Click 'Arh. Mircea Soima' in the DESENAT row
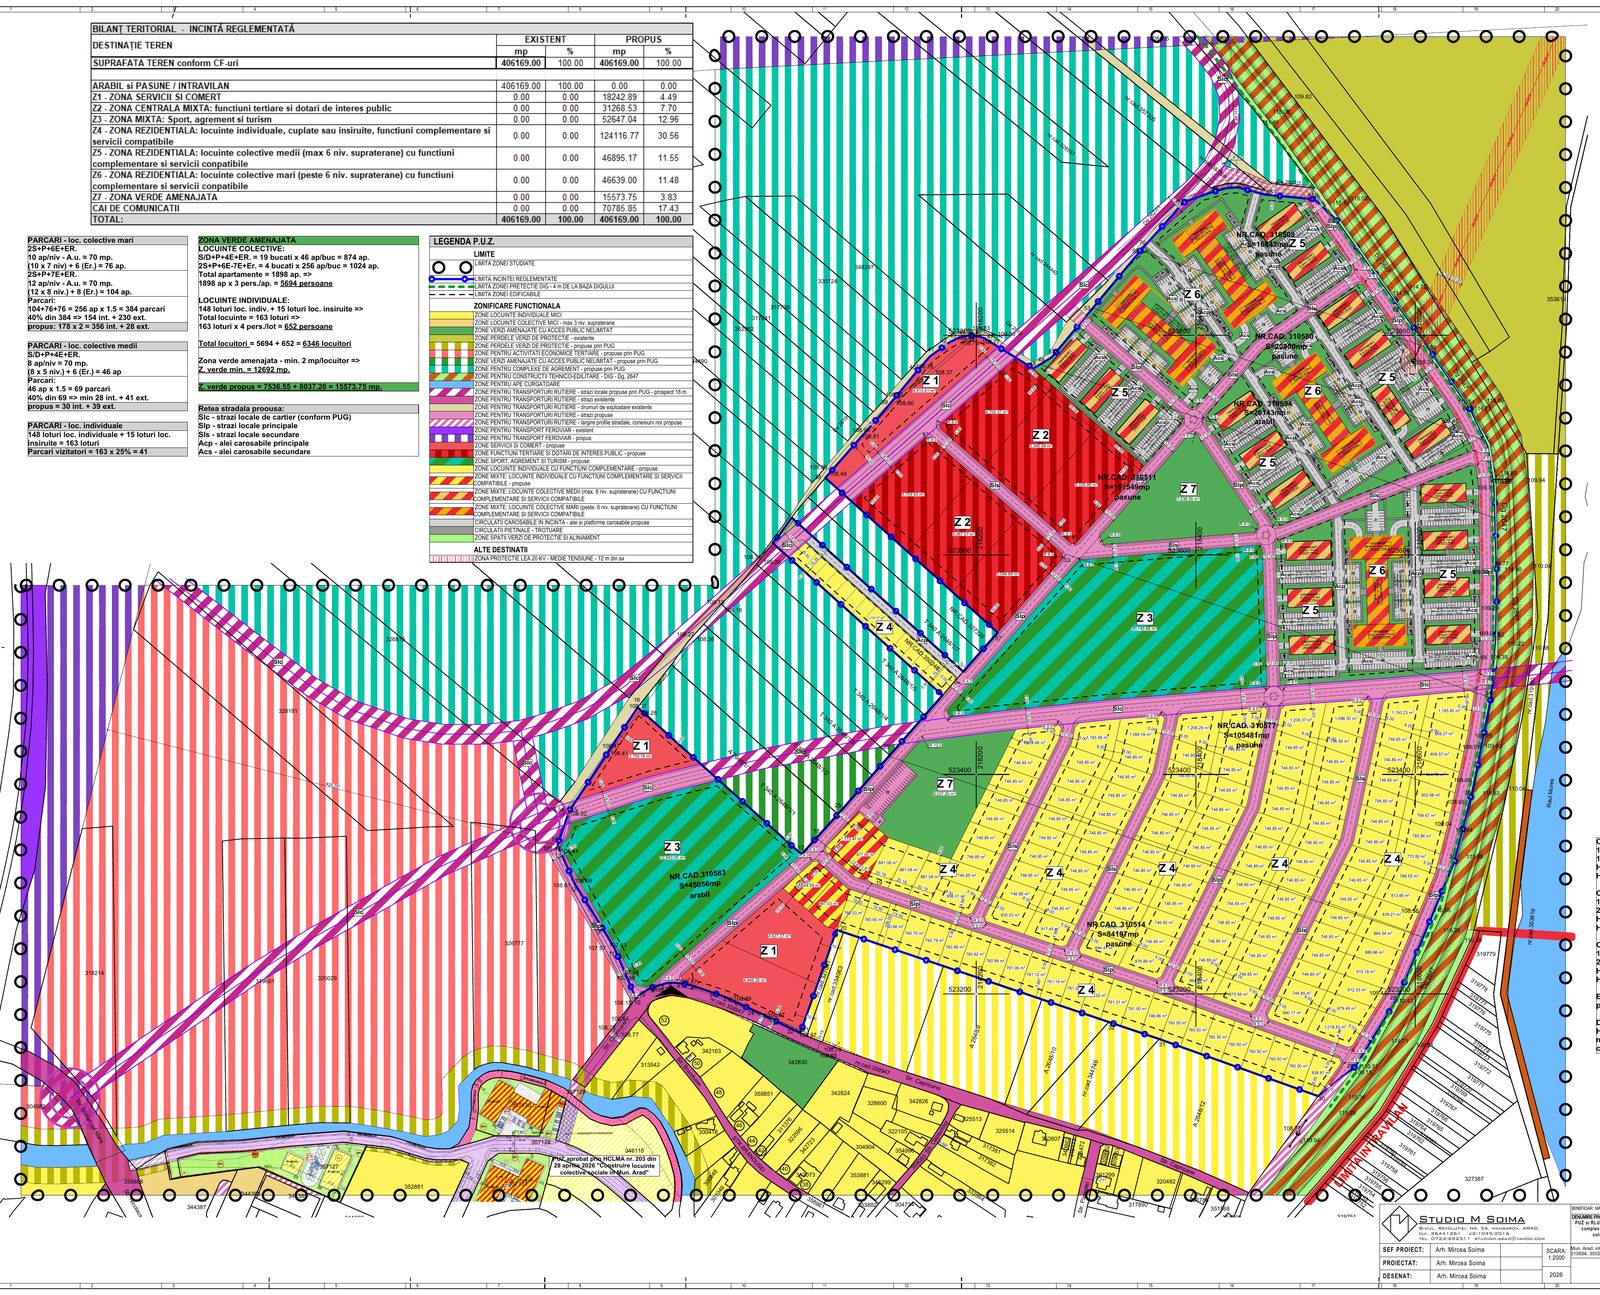1600x1295 pixels. pos(1461,1276)
